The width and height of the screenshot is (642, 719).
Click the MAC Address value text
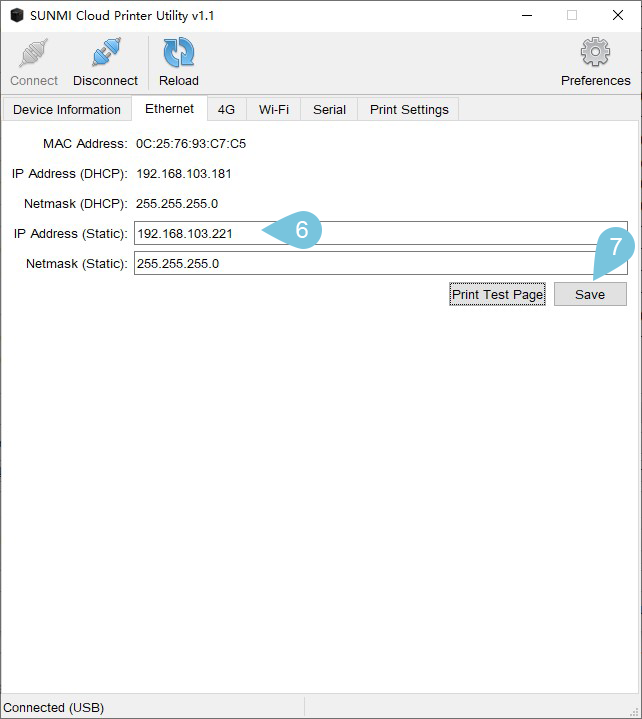pyautogui.click(x=191, y=144)
